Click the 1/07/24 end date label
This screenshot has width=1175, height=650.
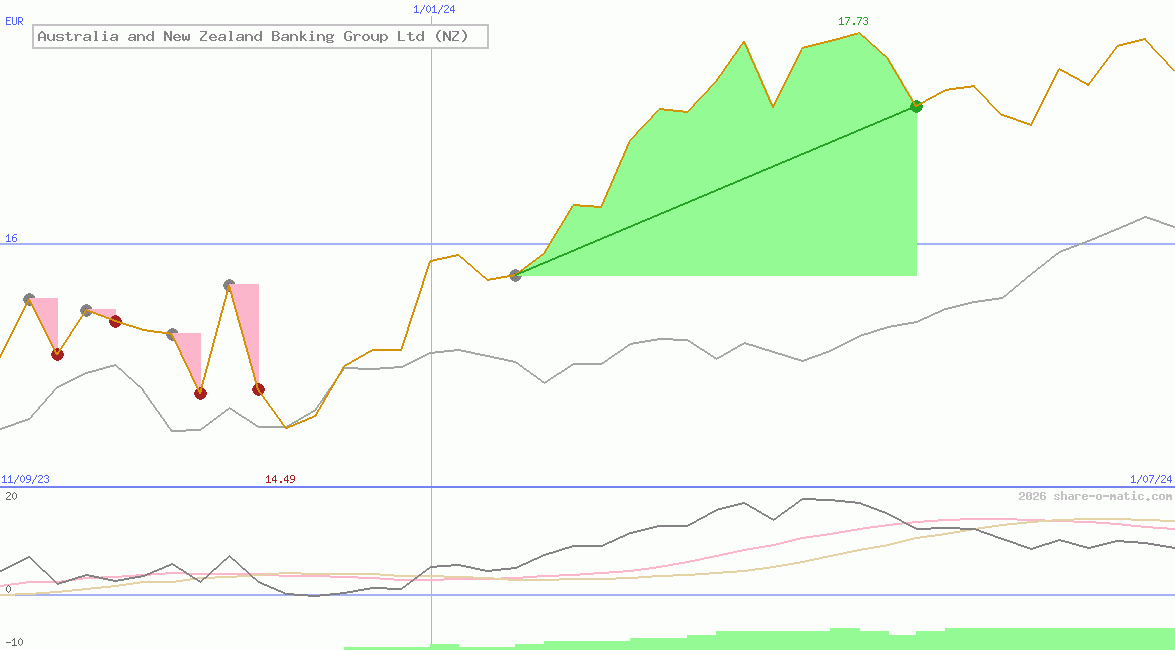(1151, 479)
